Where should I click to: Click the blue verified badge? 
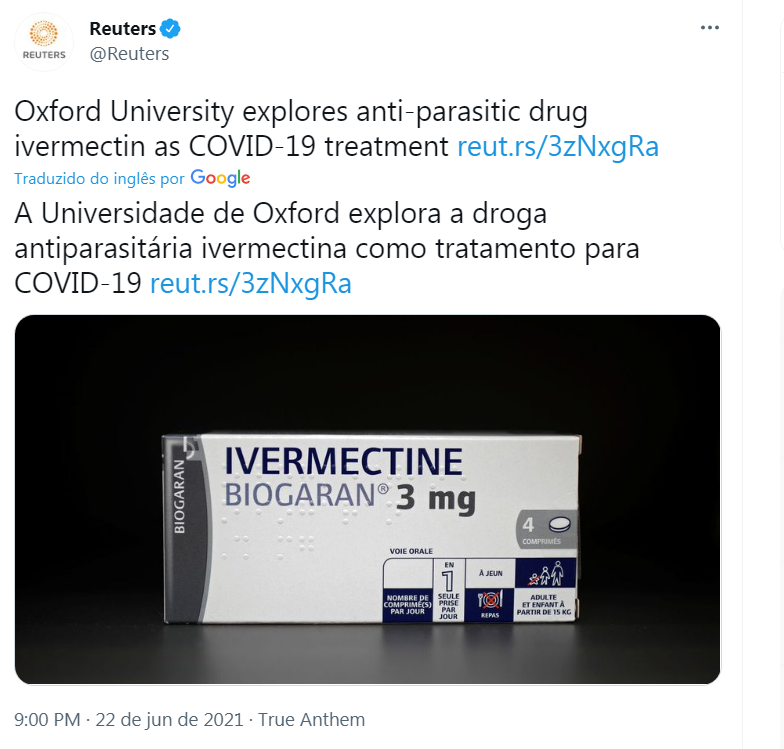(x=170, y=28)
